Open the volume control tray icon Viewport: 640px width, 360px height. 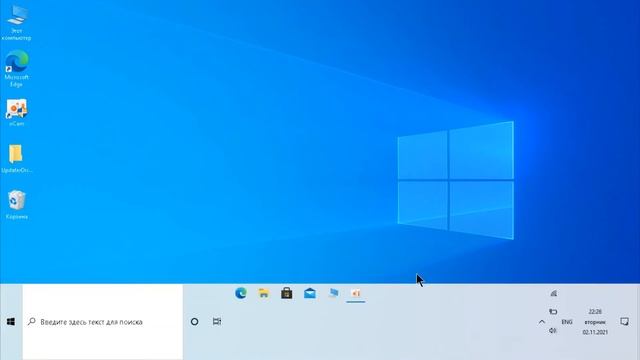553,330
